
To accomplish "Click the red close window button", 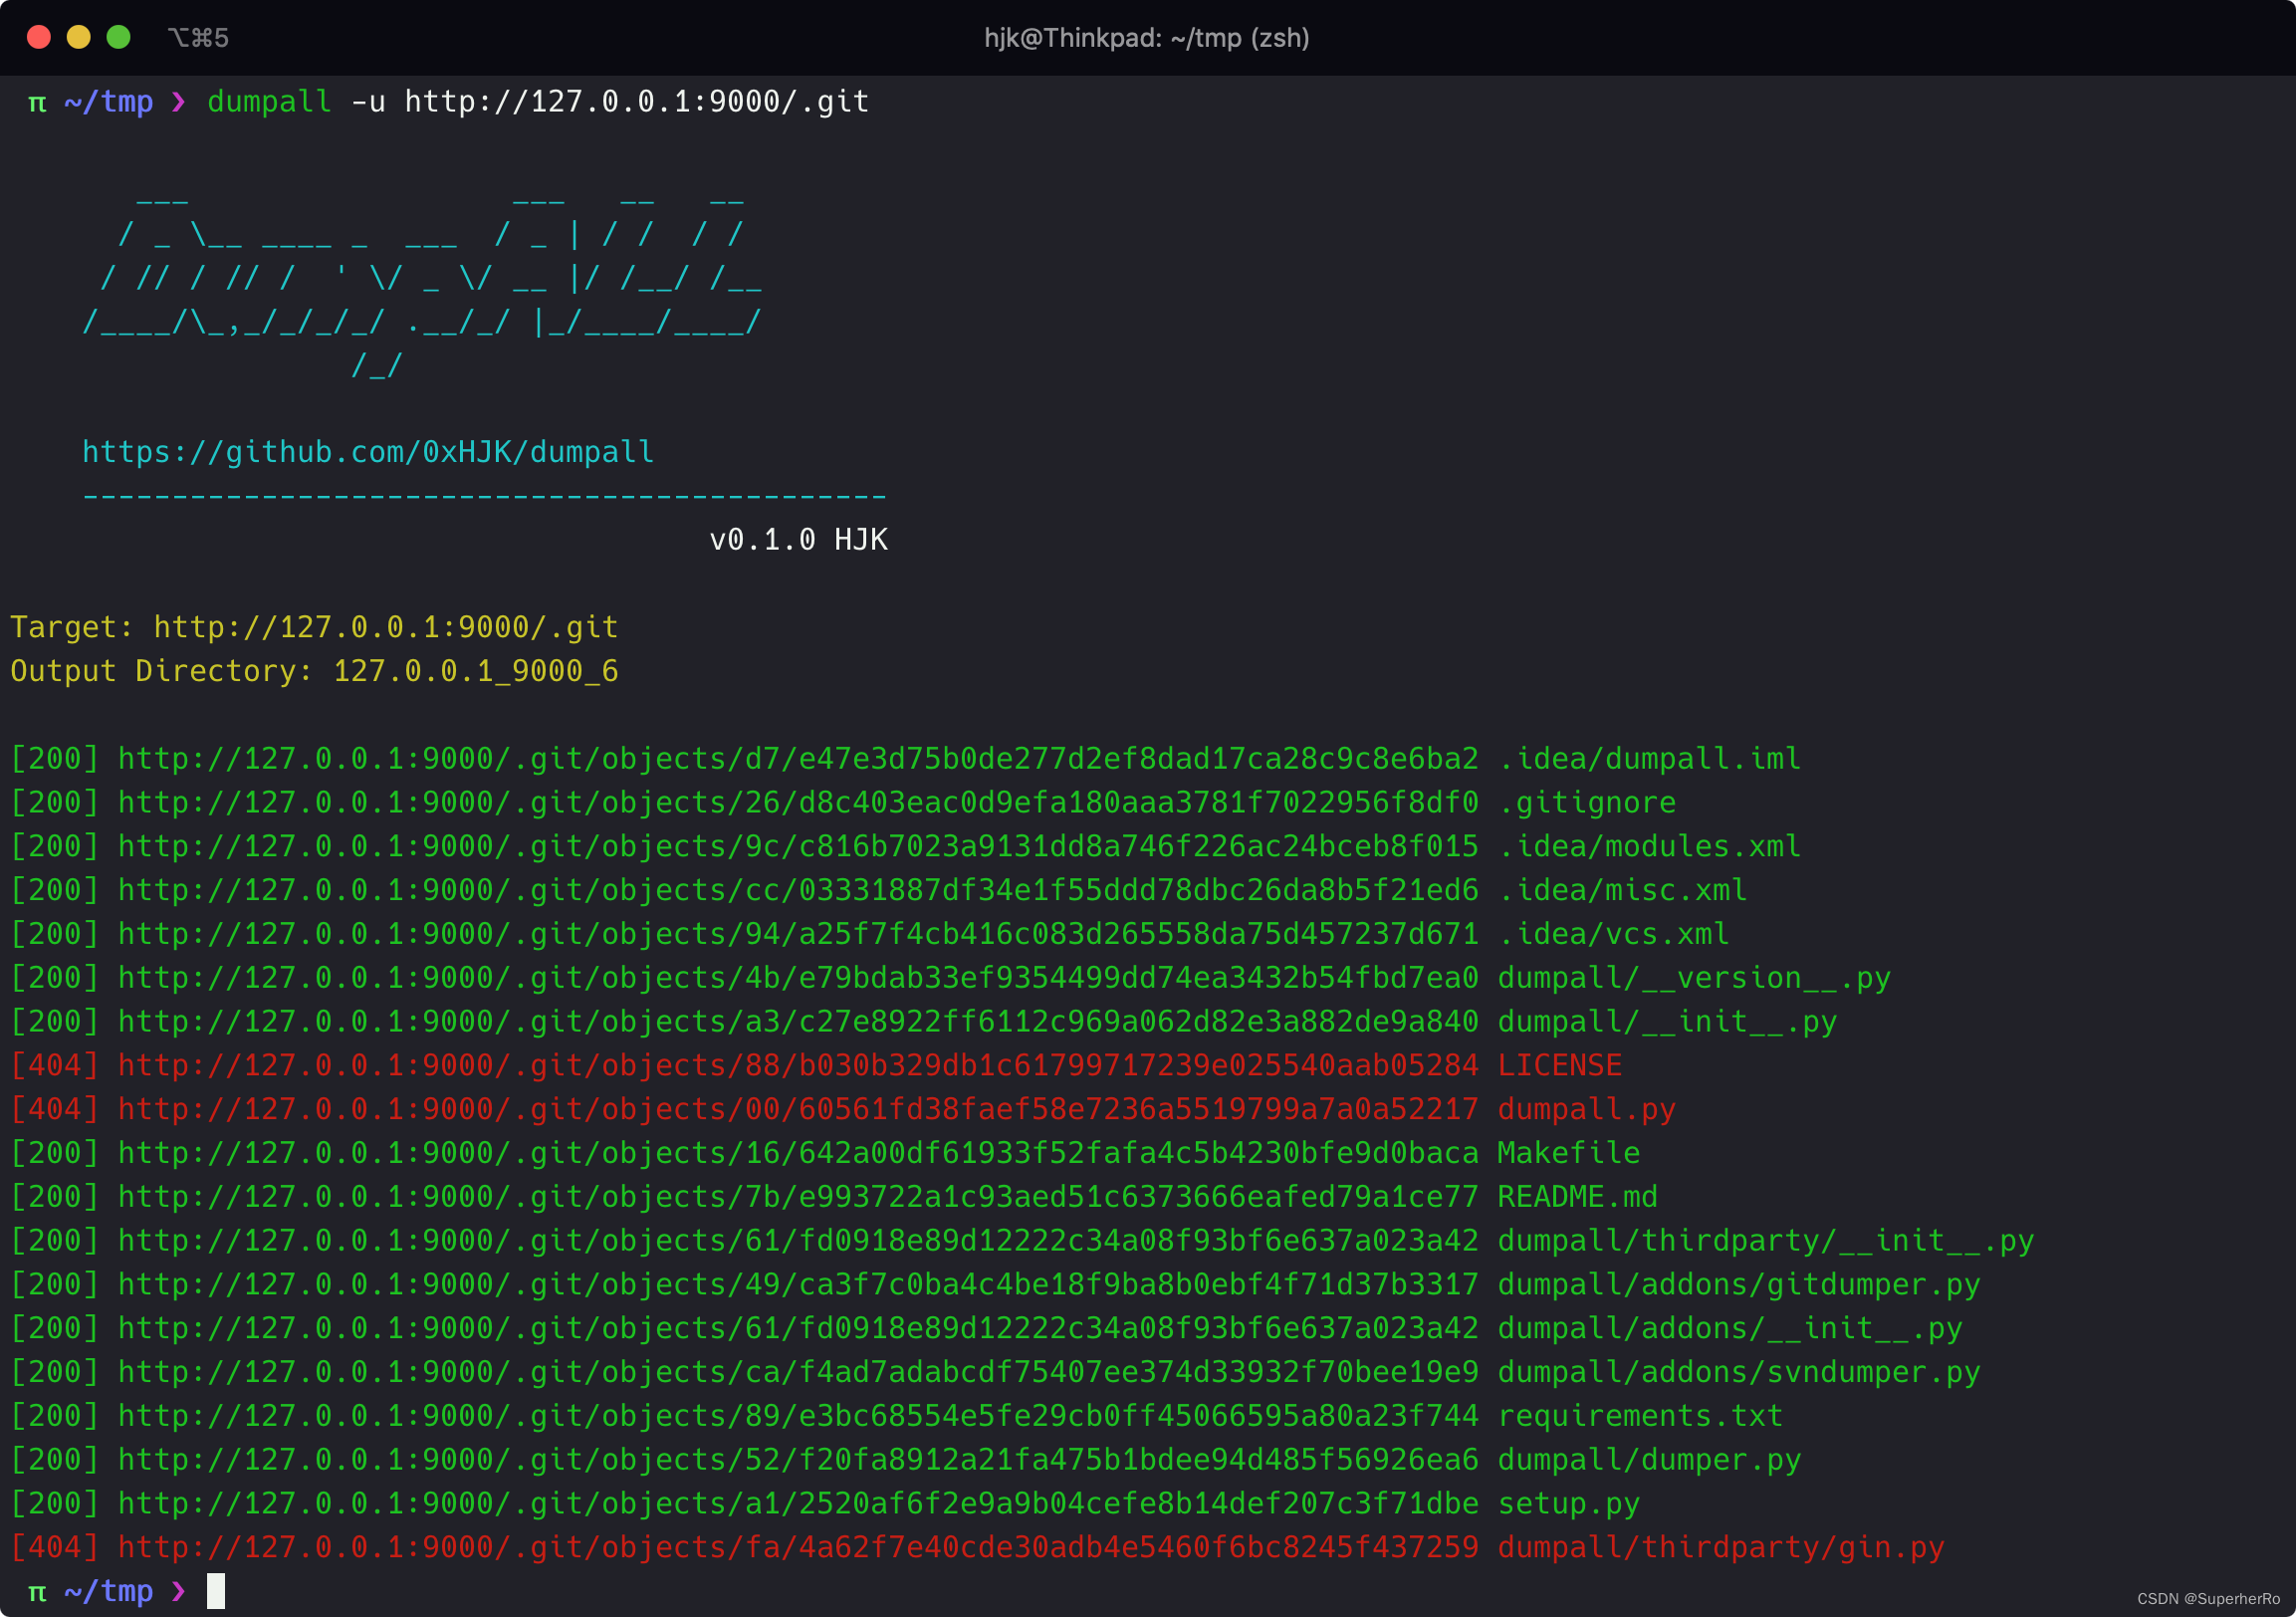I will 39,38.
